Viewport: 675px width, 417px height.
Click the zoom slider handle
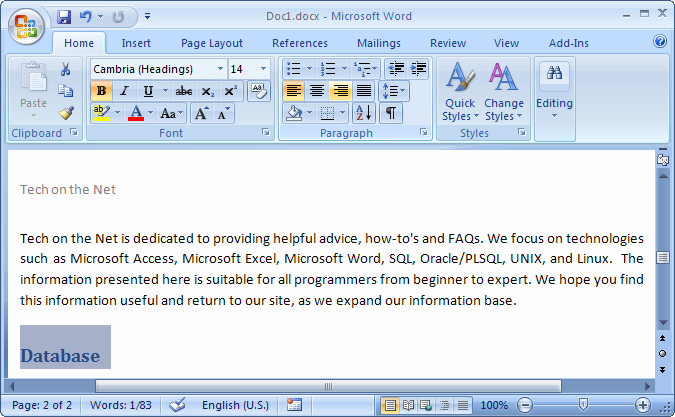pos(583,404)
